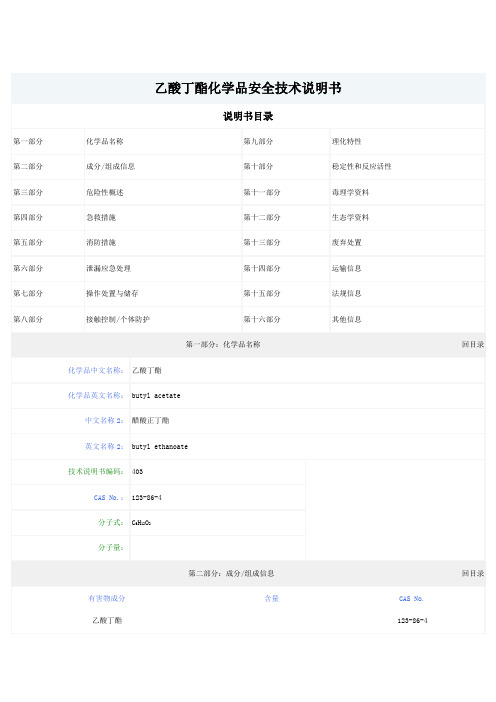Open the 稳定性和反应活性 contents entry

pyautogui.click(x=362, y=167)
